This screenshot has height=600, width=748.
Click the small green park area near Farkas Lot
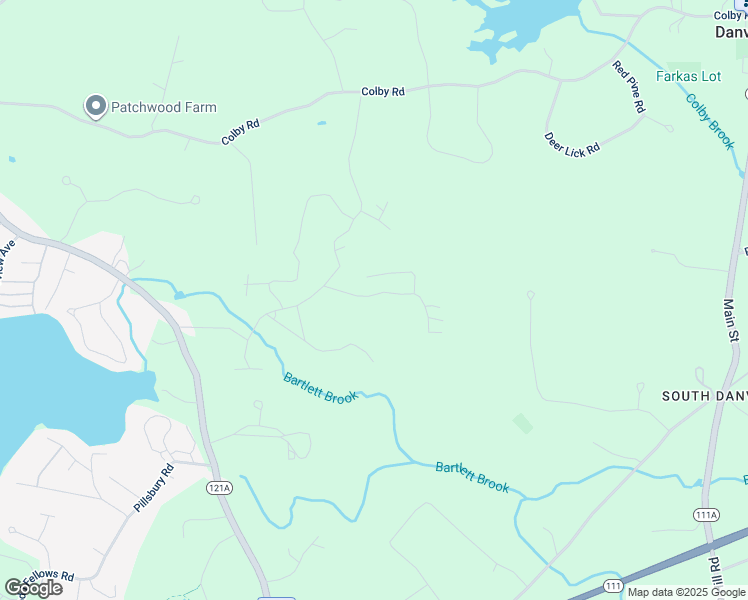coord(684,67)
